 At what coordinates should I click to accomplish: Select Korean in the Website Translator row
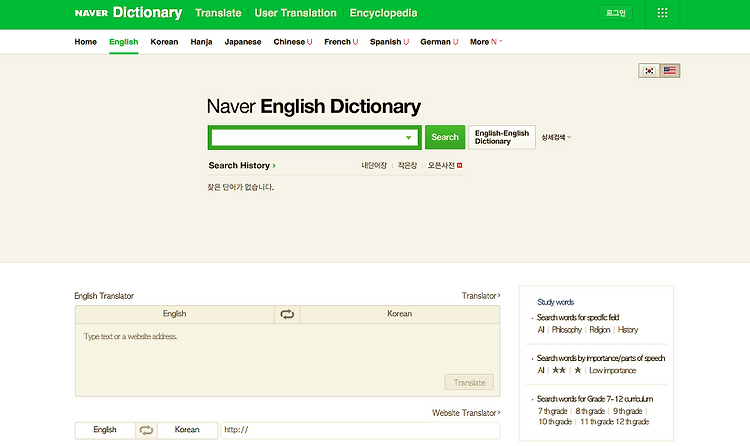click(187, 430)
